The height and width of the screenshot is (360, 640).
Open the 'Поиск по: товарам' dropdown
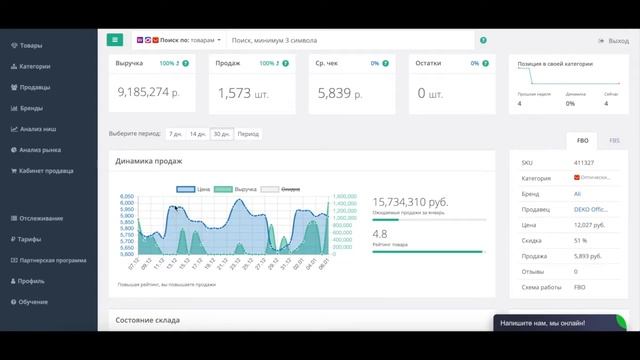pyautogui.click(x=178, y=40)
